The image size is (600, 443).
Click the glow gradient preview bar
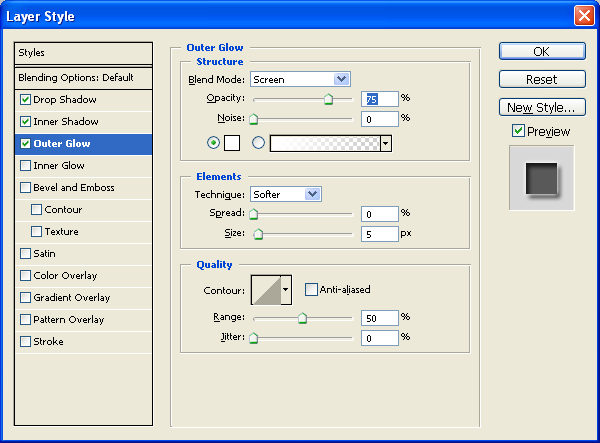point(325,143)
